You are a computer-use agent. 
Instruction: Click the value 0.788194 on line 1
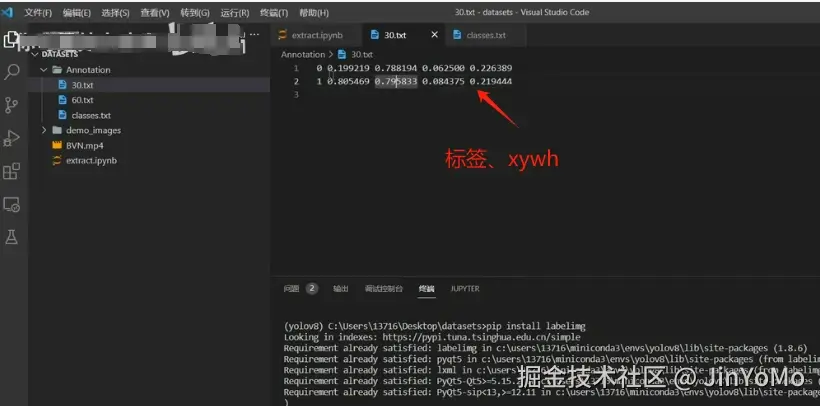pos(396,68)
